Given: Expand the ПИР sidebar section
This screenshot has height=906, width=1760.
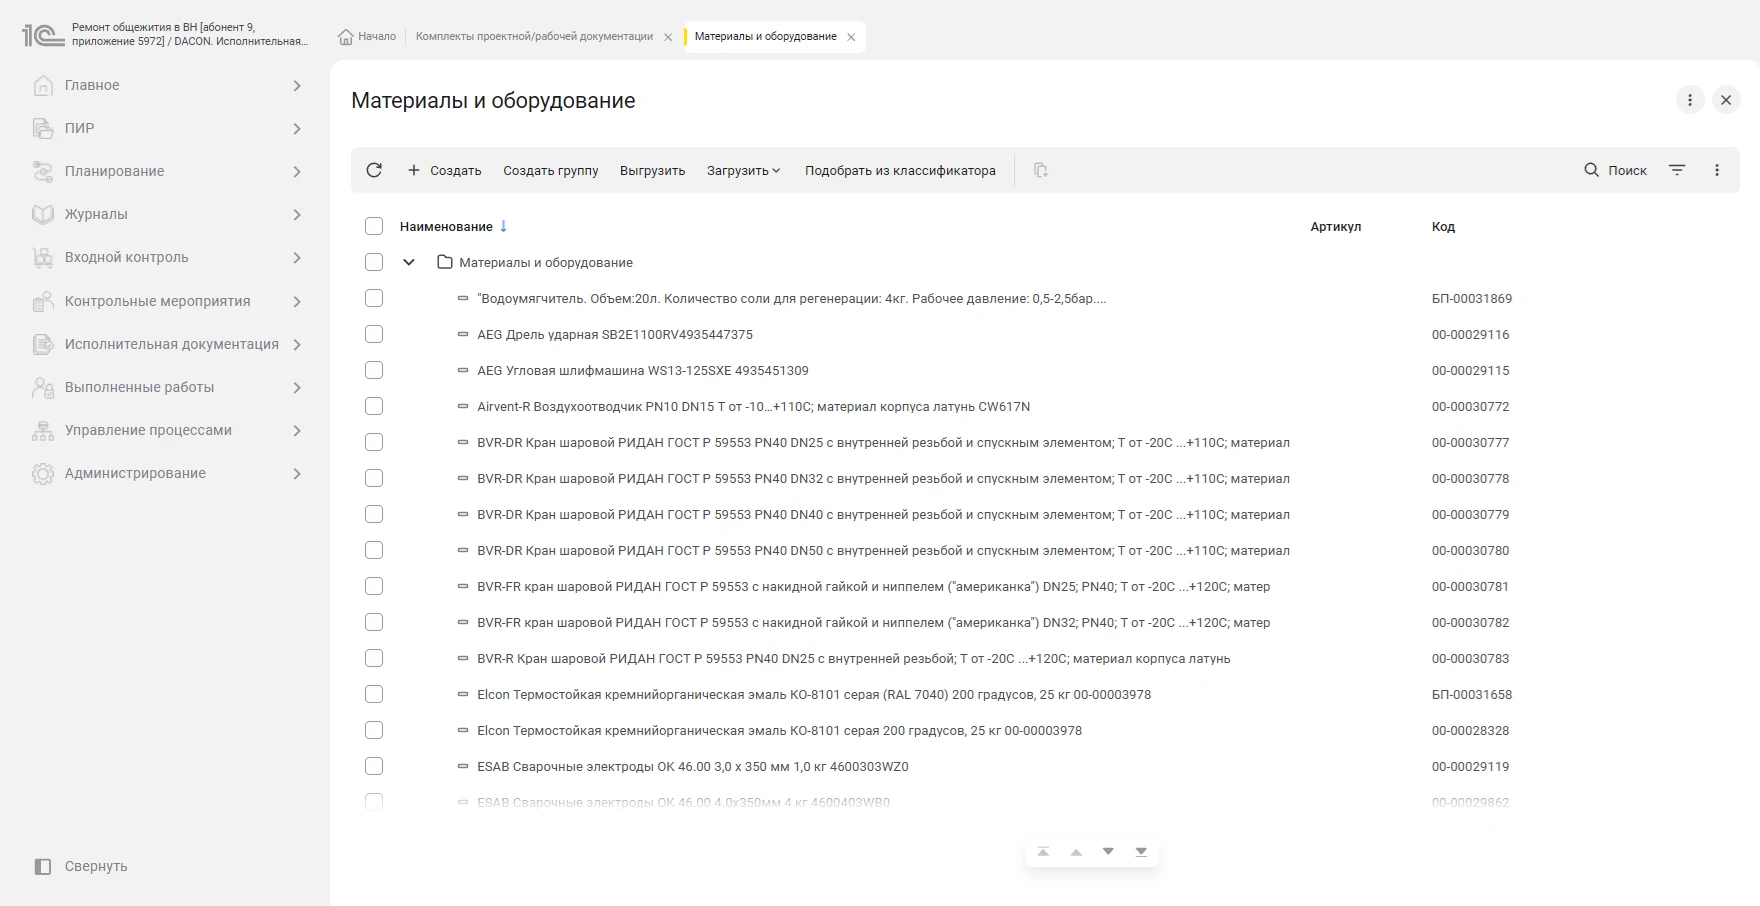Looking at the screenshot, I should (296, 128).
